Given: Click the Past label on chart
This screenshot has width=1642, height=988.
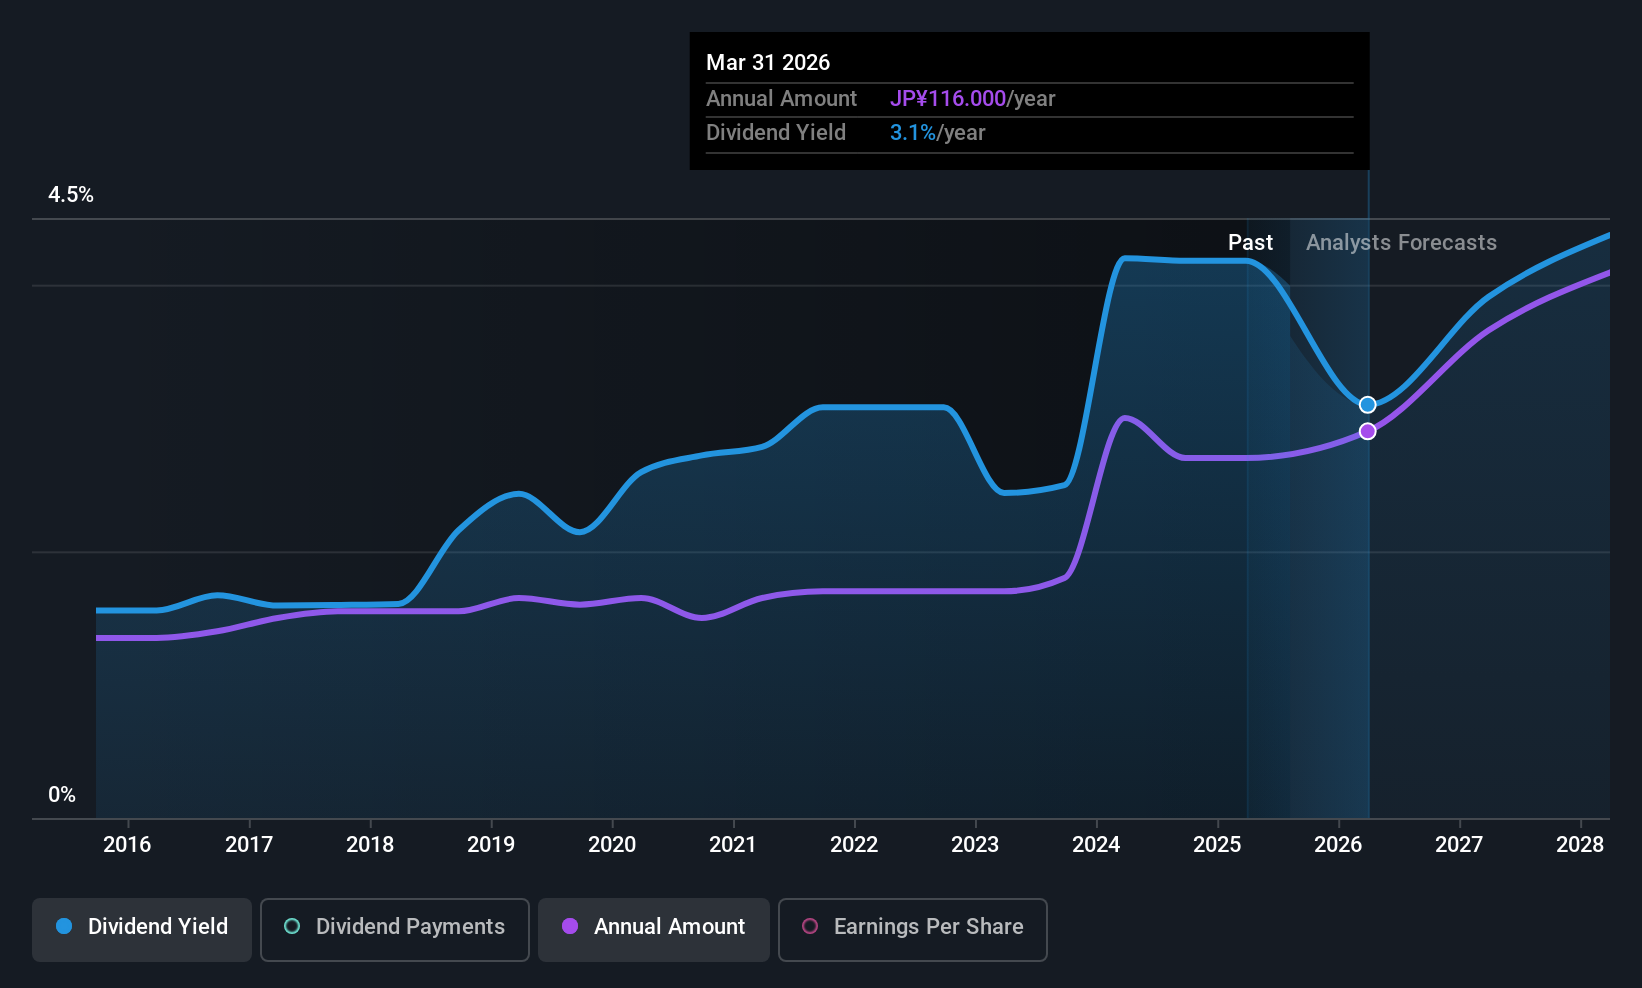Looking at the screenshot, I should [1250, 243].
